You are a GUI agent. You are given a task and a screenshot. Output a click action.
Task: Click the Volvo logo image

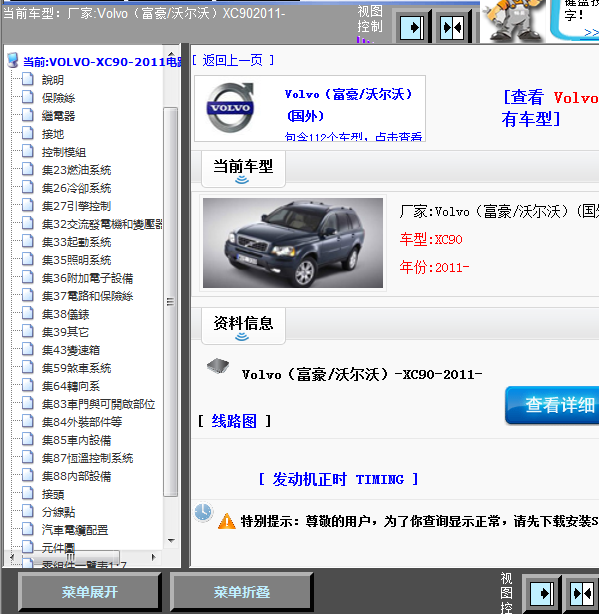coord(230,107)
